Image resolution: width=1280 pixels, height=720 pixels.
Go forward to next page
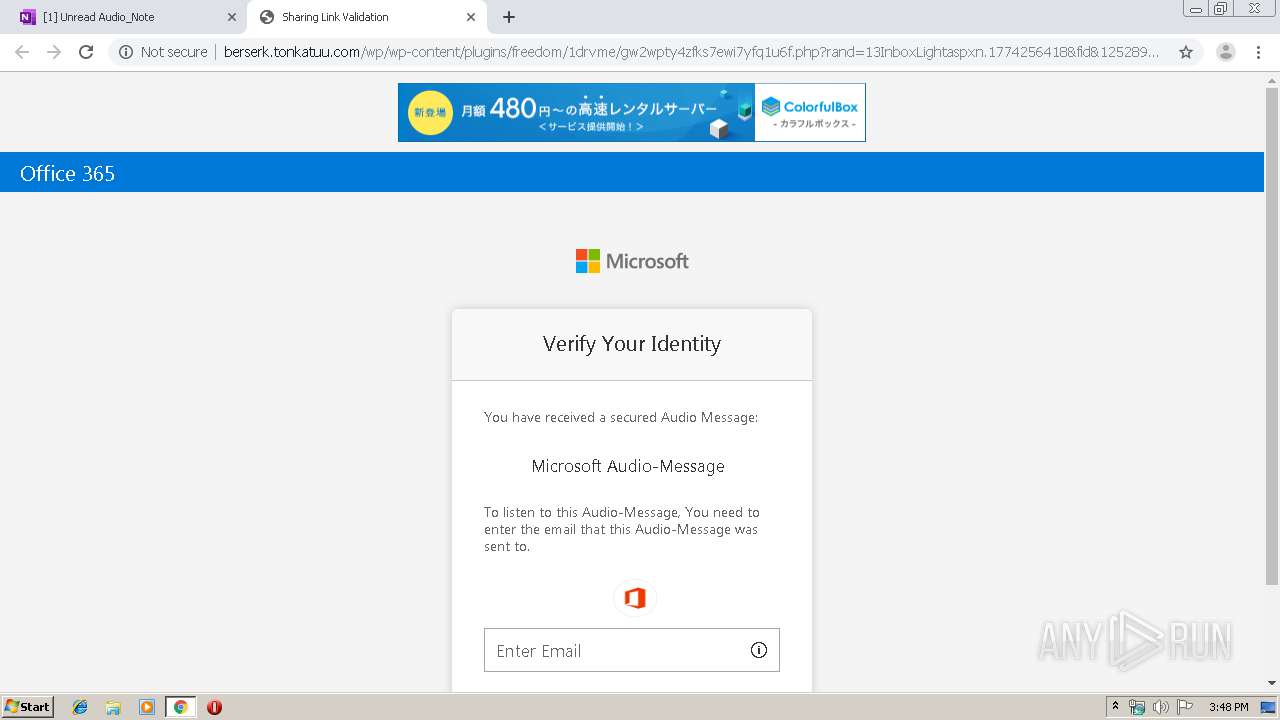(x=54, y=52)
